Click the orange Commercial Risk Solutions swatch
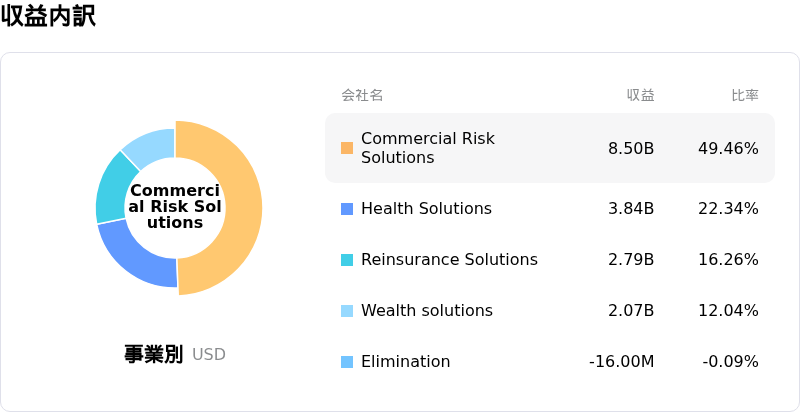The width and height of the screenshot is (800, 412). click(347, 148)
